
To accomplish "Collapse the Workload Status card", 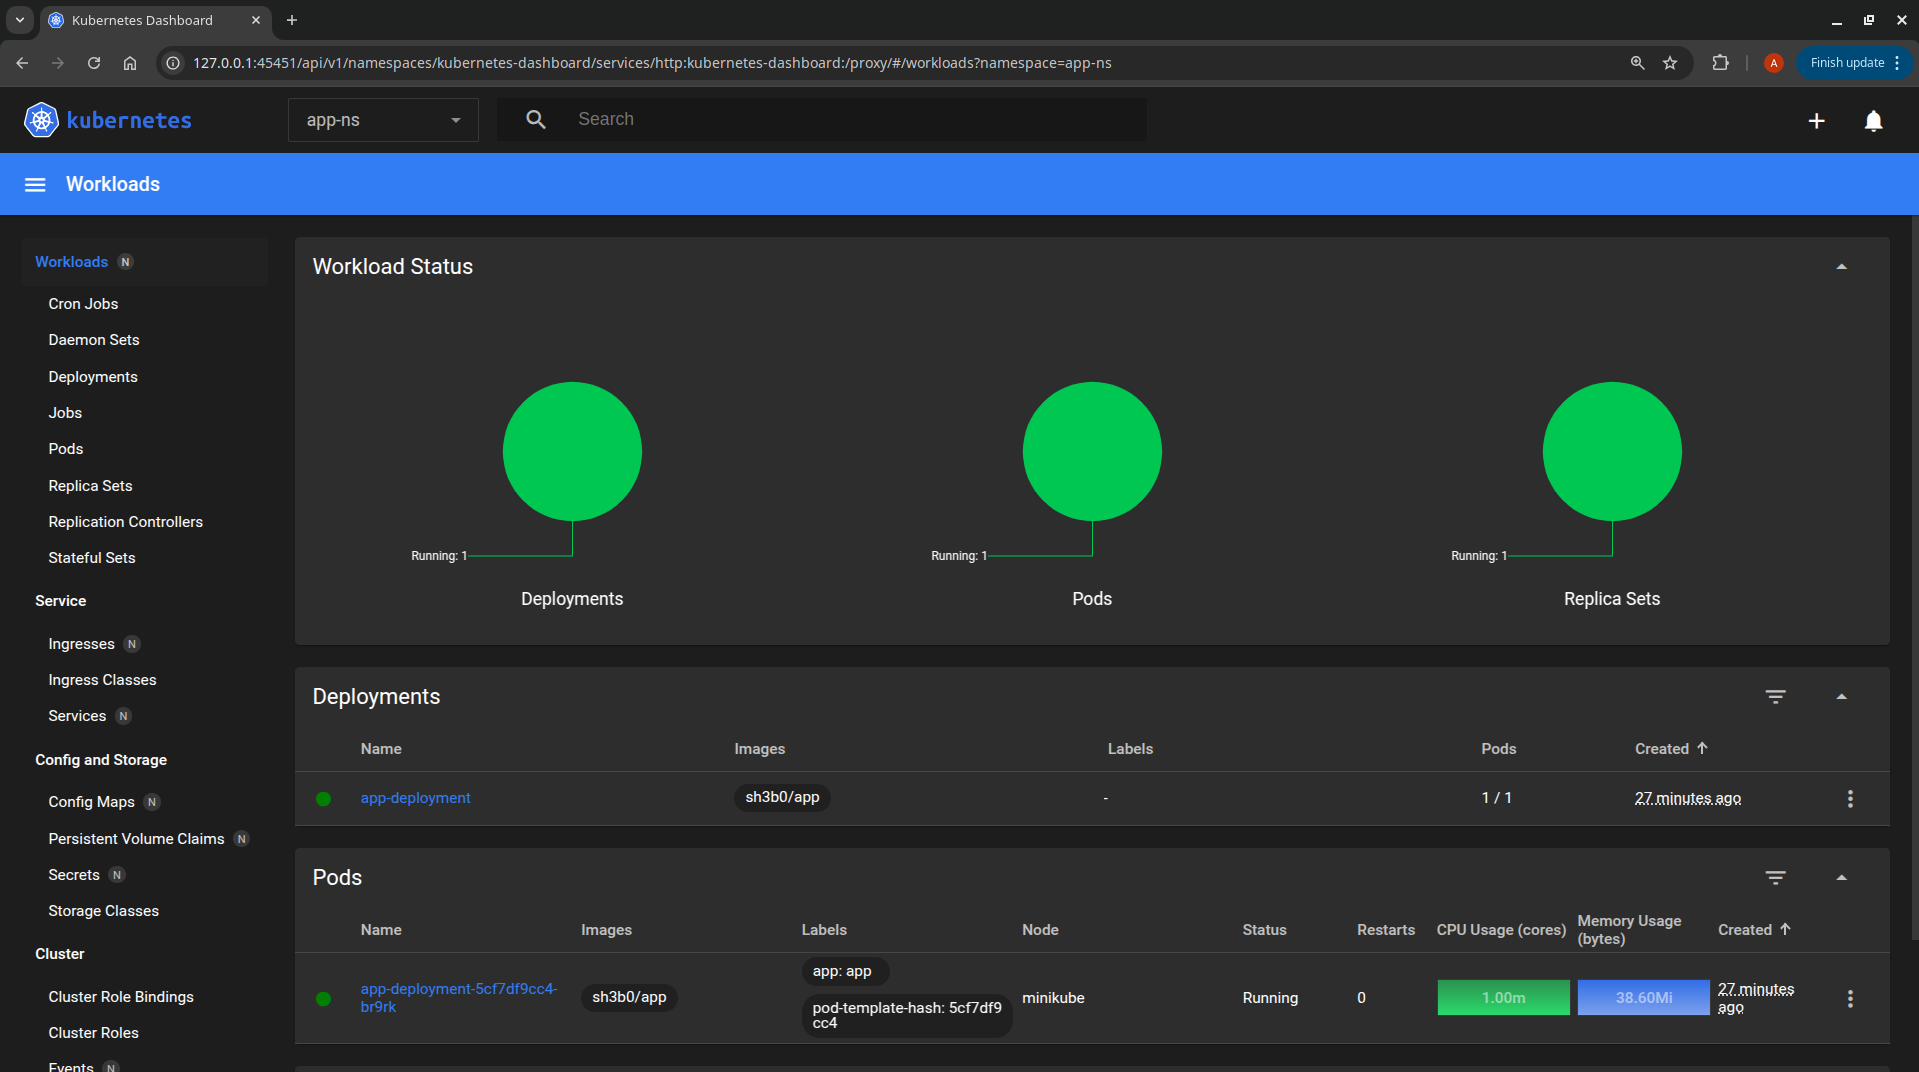I will [x=1841, y=267].
